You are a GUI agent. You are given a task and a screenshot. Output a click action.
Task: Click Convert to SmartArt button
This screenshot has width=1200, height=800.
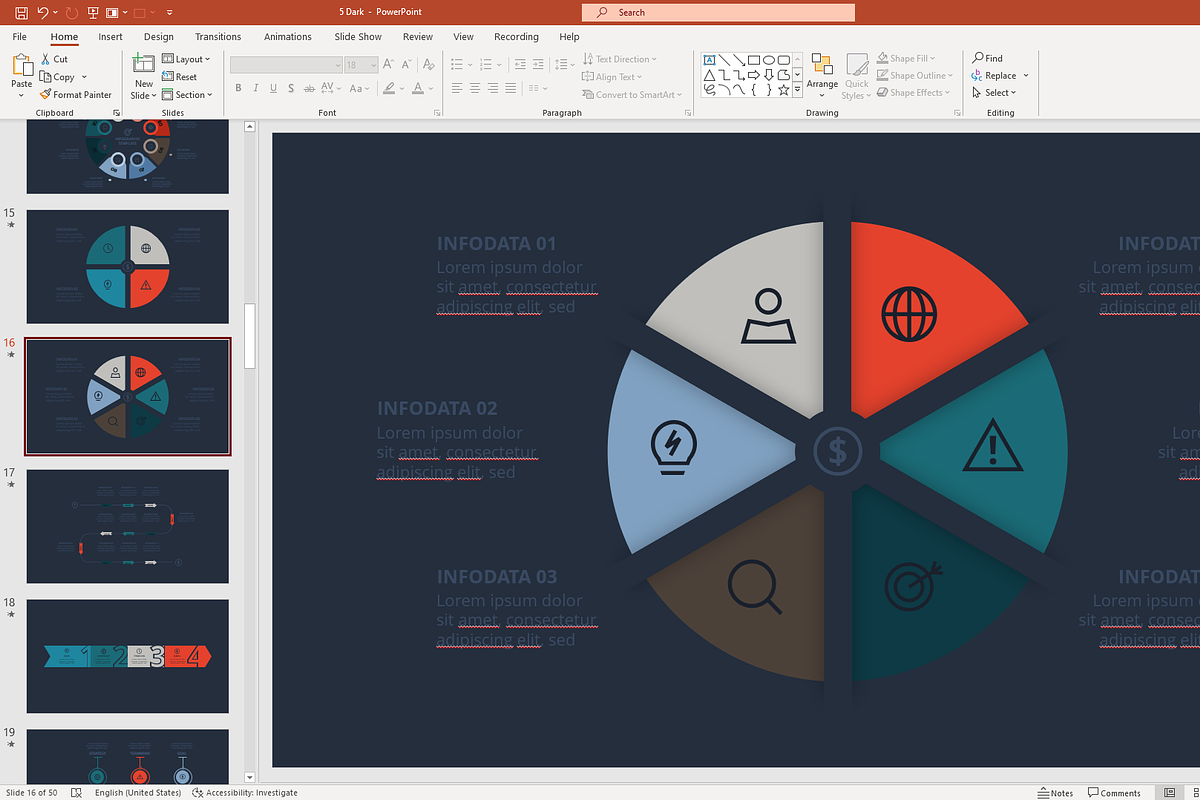[x=632, y=95]
